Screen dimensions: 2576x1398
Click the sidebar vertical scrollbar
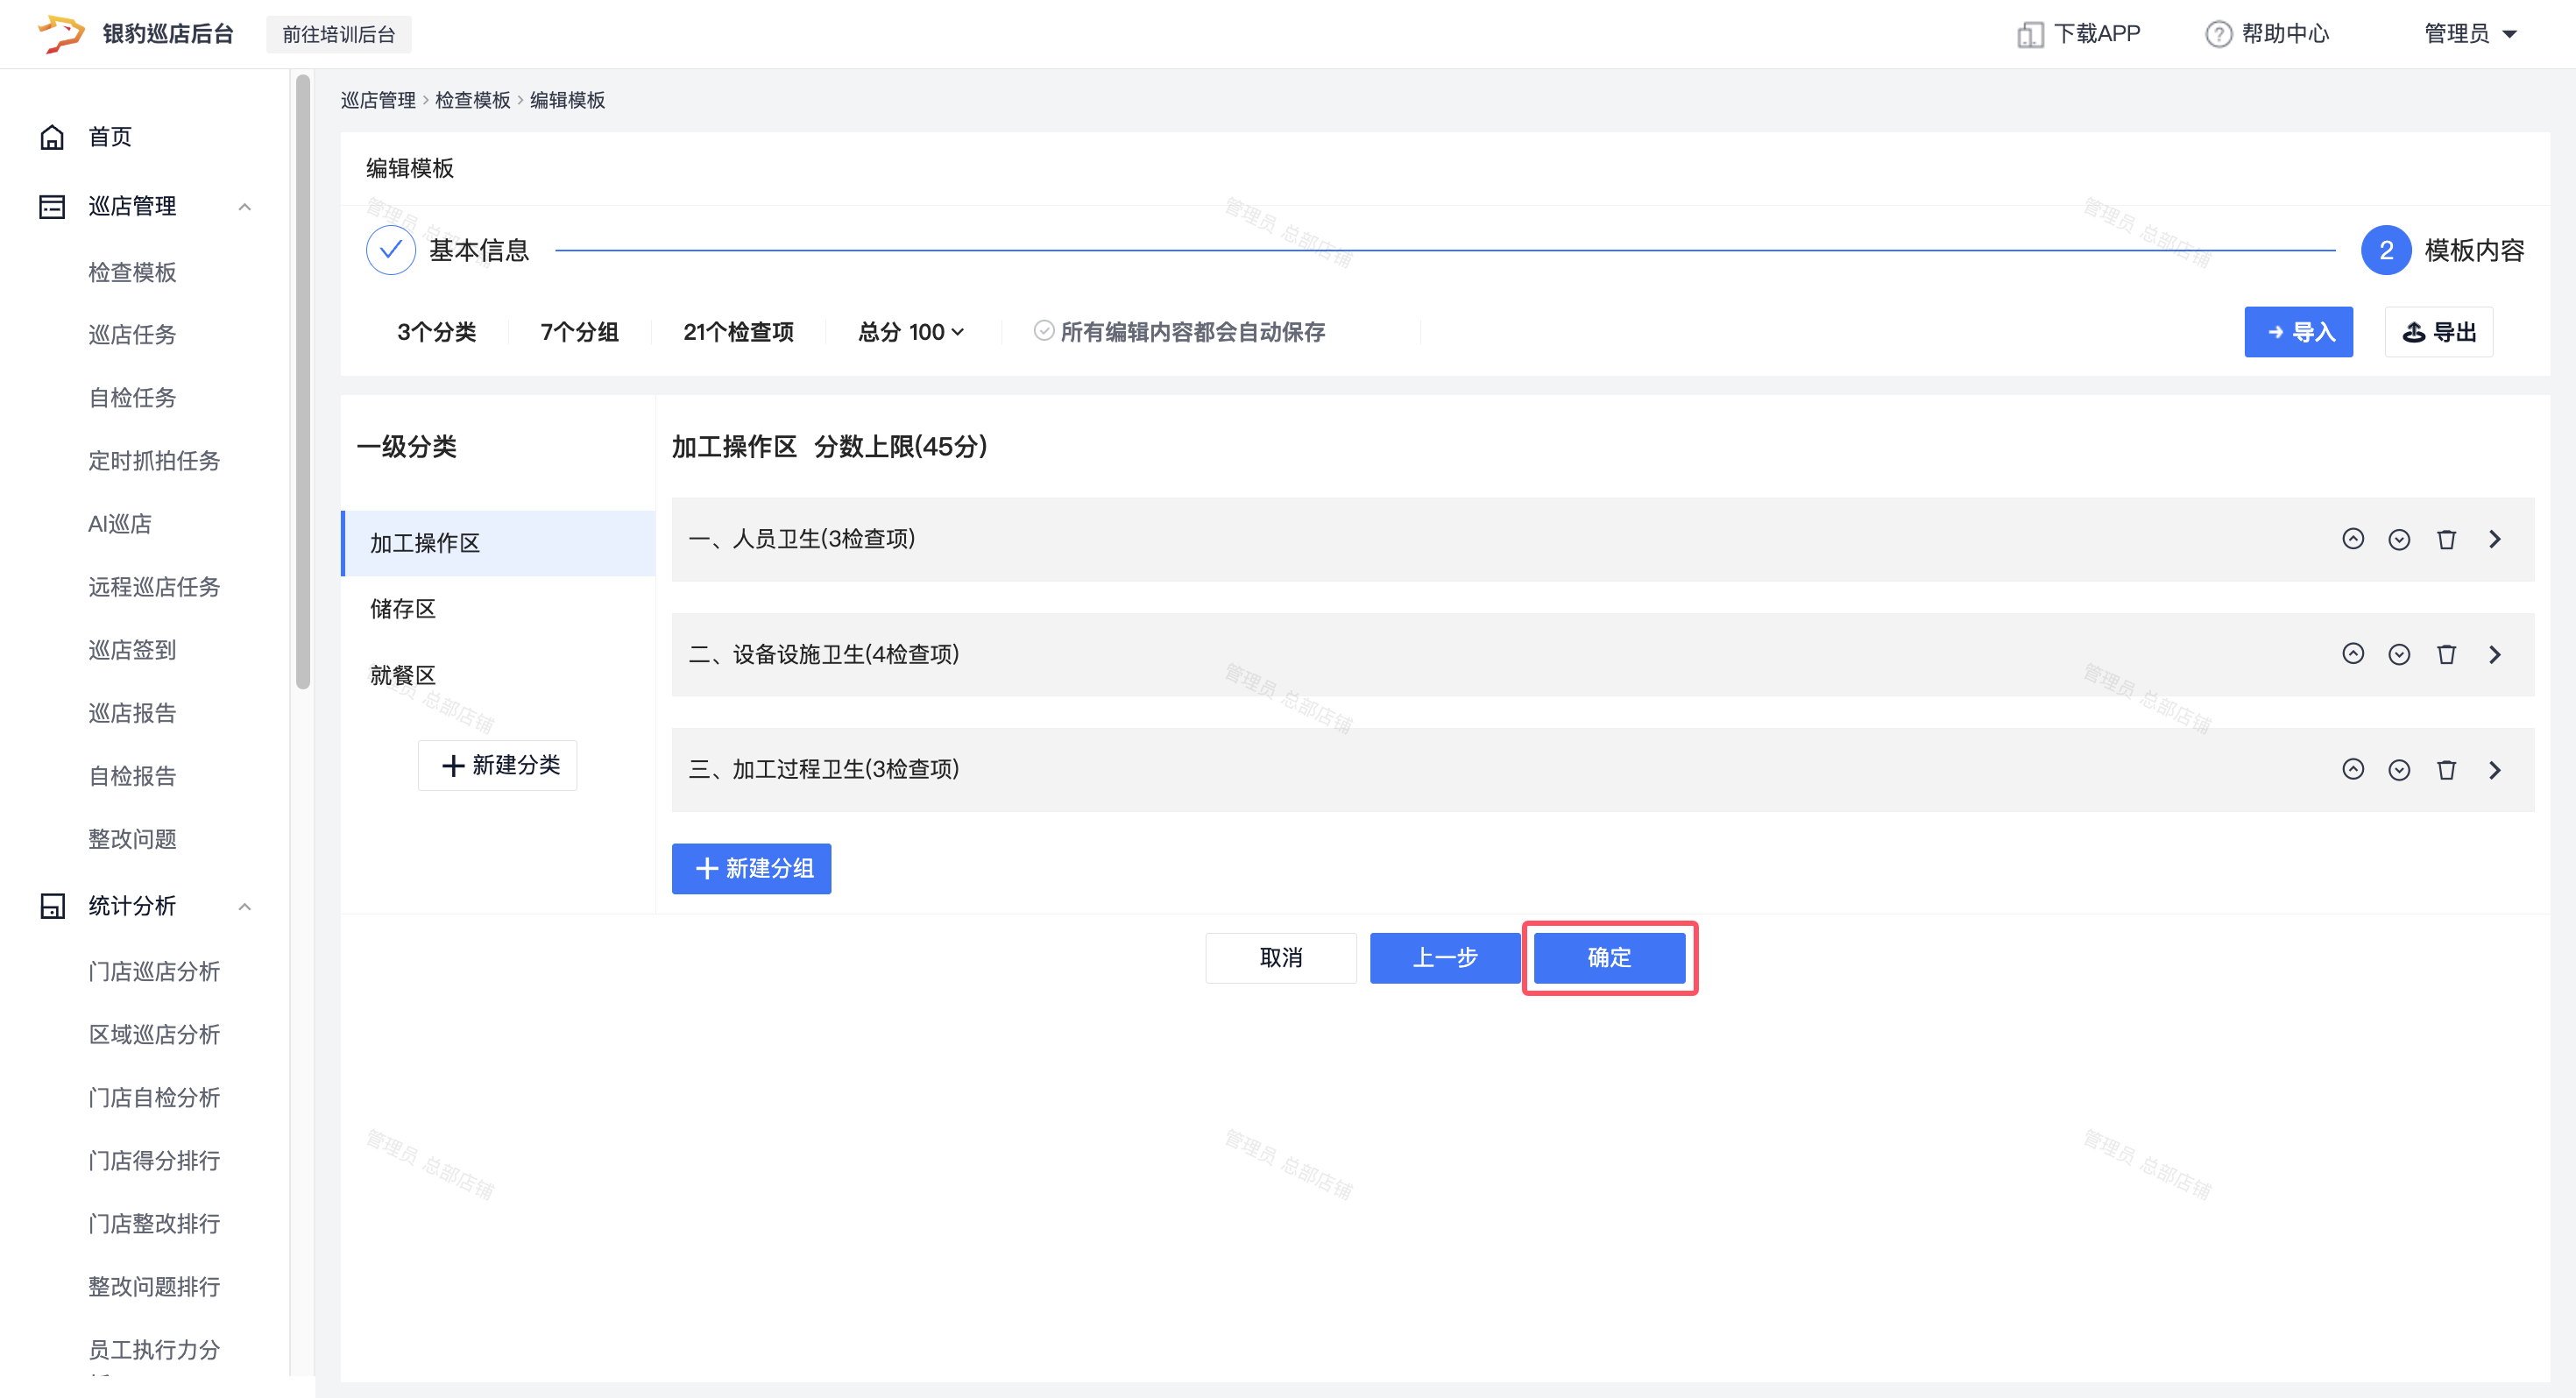pos(303,380)
